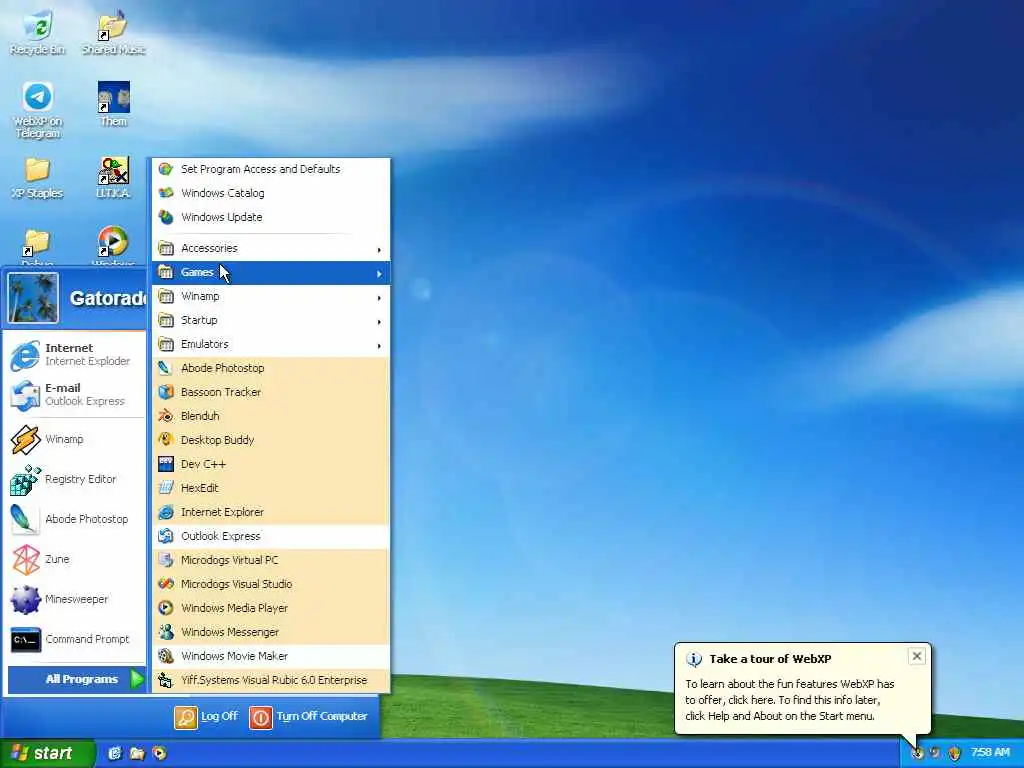This screenshot has width=1024, height=768.
Task: Open the U.T.K.A. desktop shortcut
Action: (113, 178)
